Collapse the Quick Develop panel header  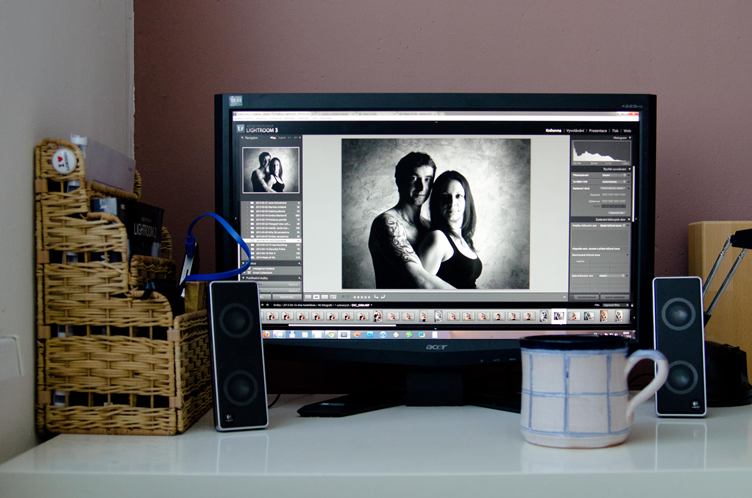click(601, 170)
